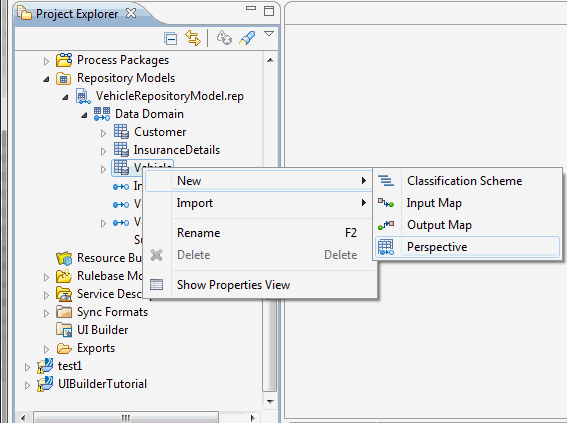Maximize the Project Explorer panel
This screenshot has width=567, height=423.
pos(269,11)
